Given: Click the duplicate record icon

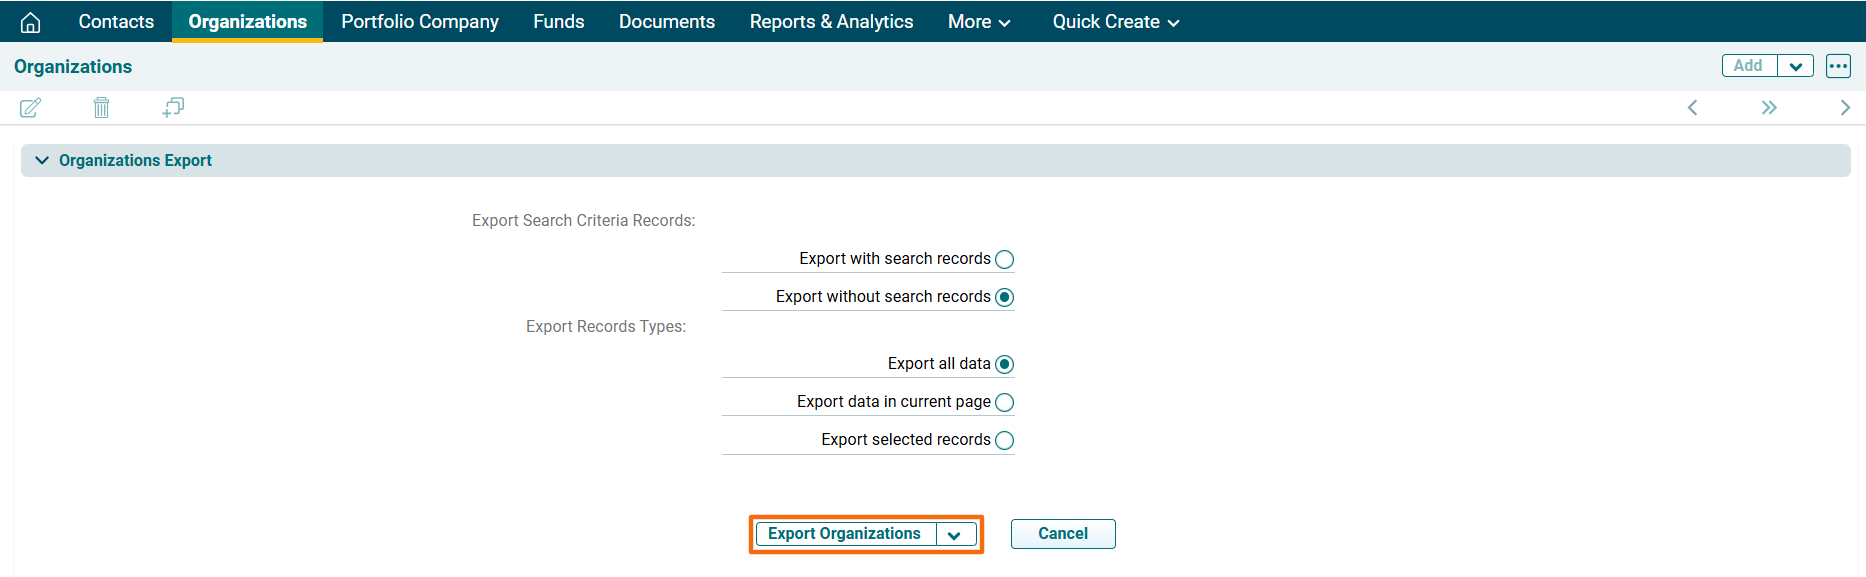Looking at the screenshot, I should pos(173,107).
